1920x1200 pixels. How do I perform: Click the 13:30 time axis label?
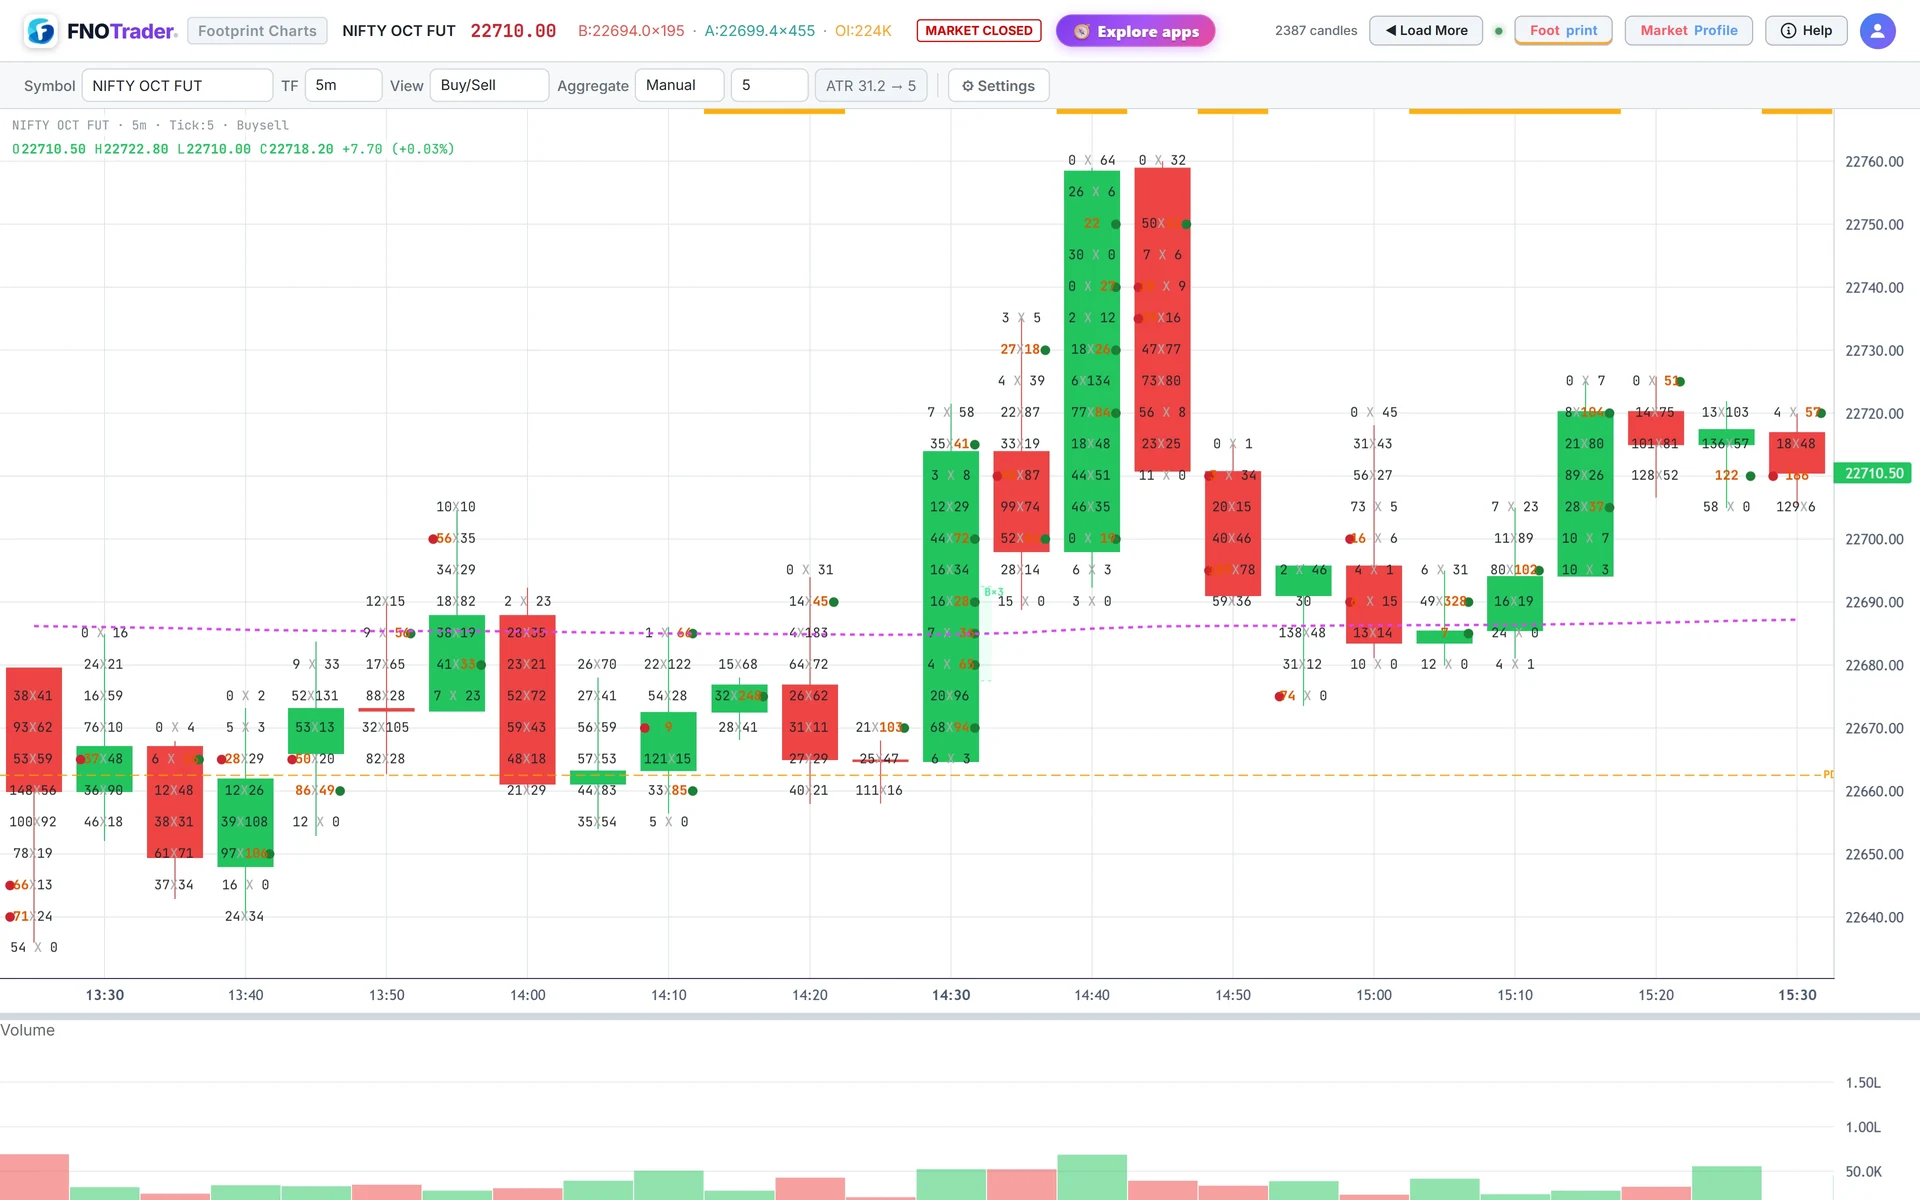click(x=105, y=995)
